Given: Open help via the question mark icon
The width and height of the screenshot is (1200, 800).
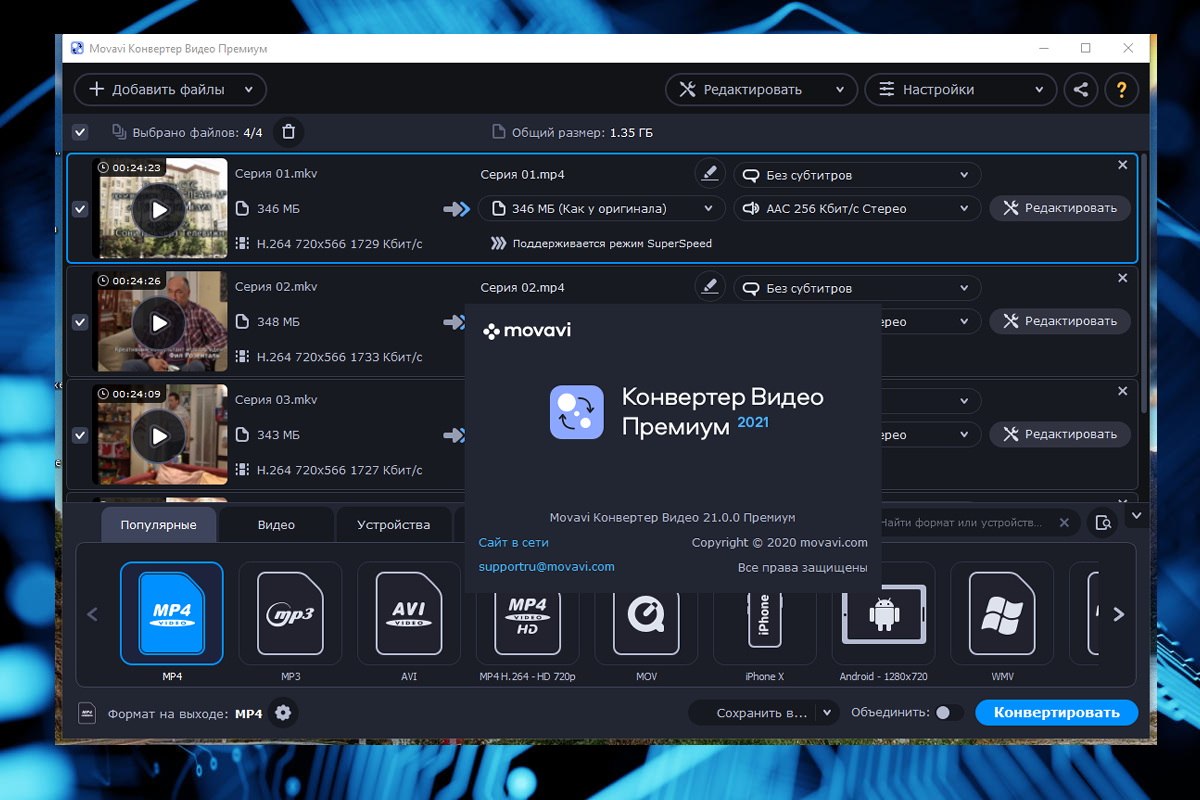Looking at the screenshot, I should [x=1122, y=89].
